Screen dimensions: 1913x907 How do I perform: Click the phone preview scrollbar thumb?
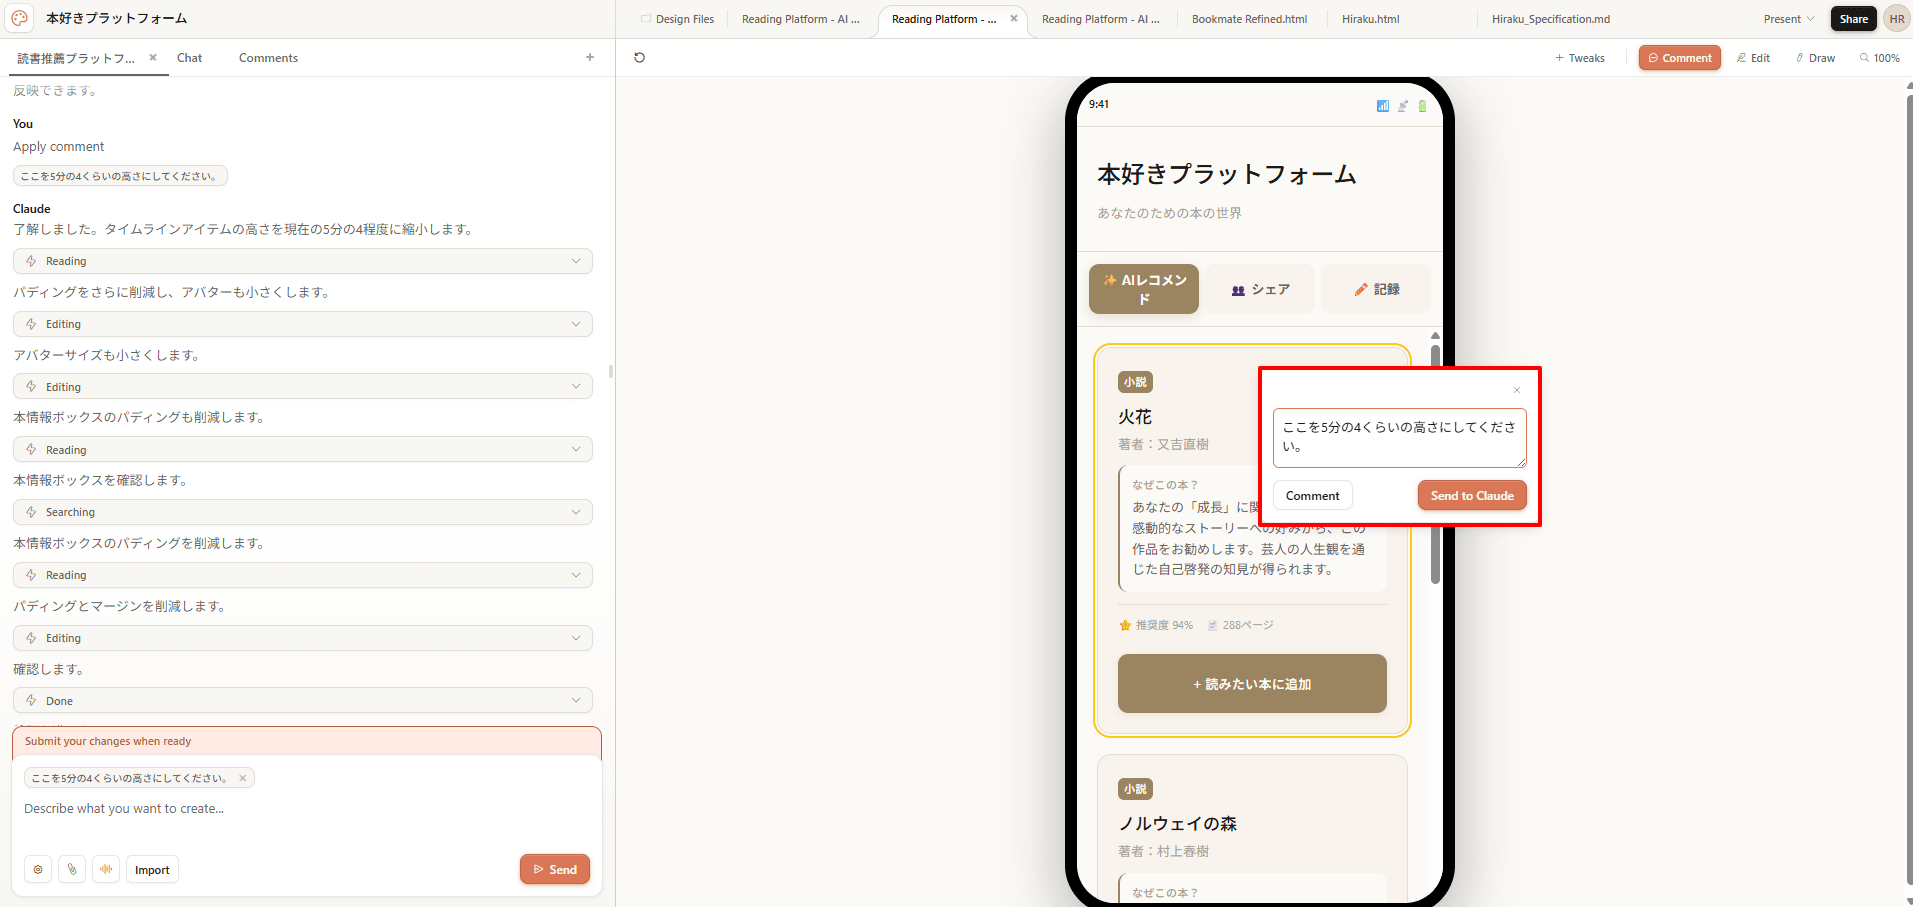coord(1435,465)
